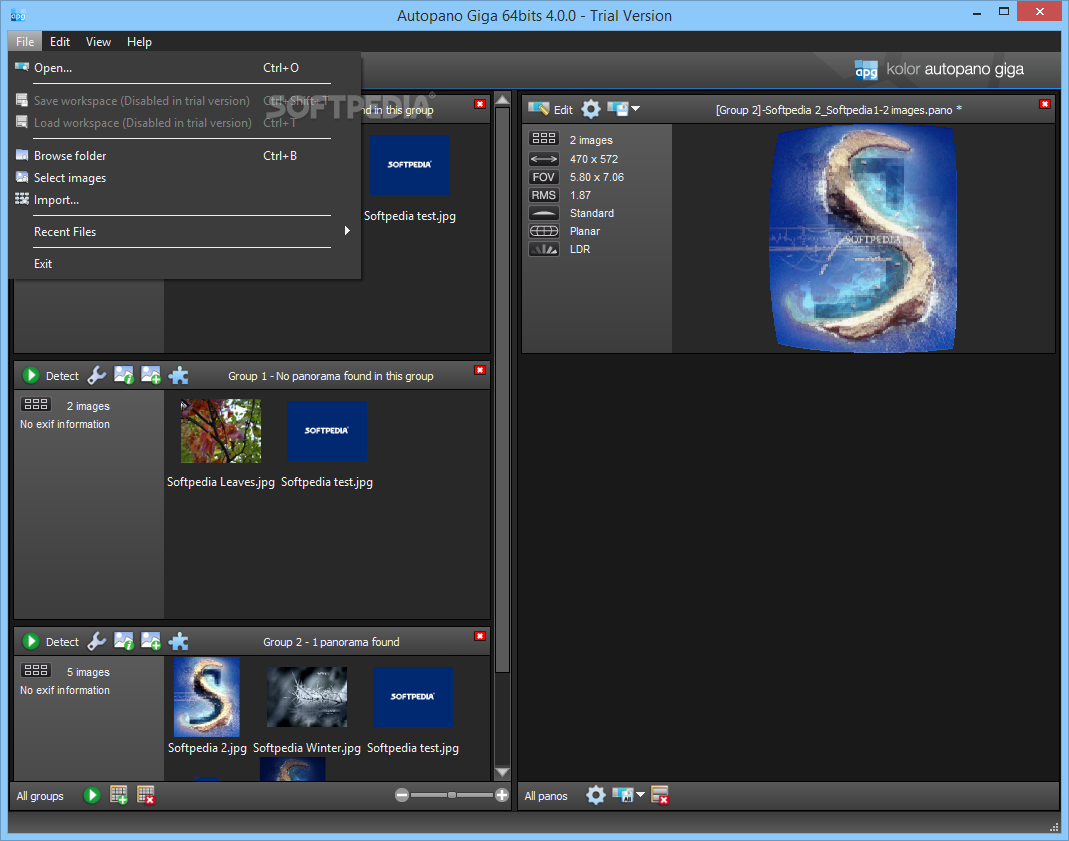Open panorama settings gear next to Edit
This screenshot has width=1069, height=841.
point(591,109)
